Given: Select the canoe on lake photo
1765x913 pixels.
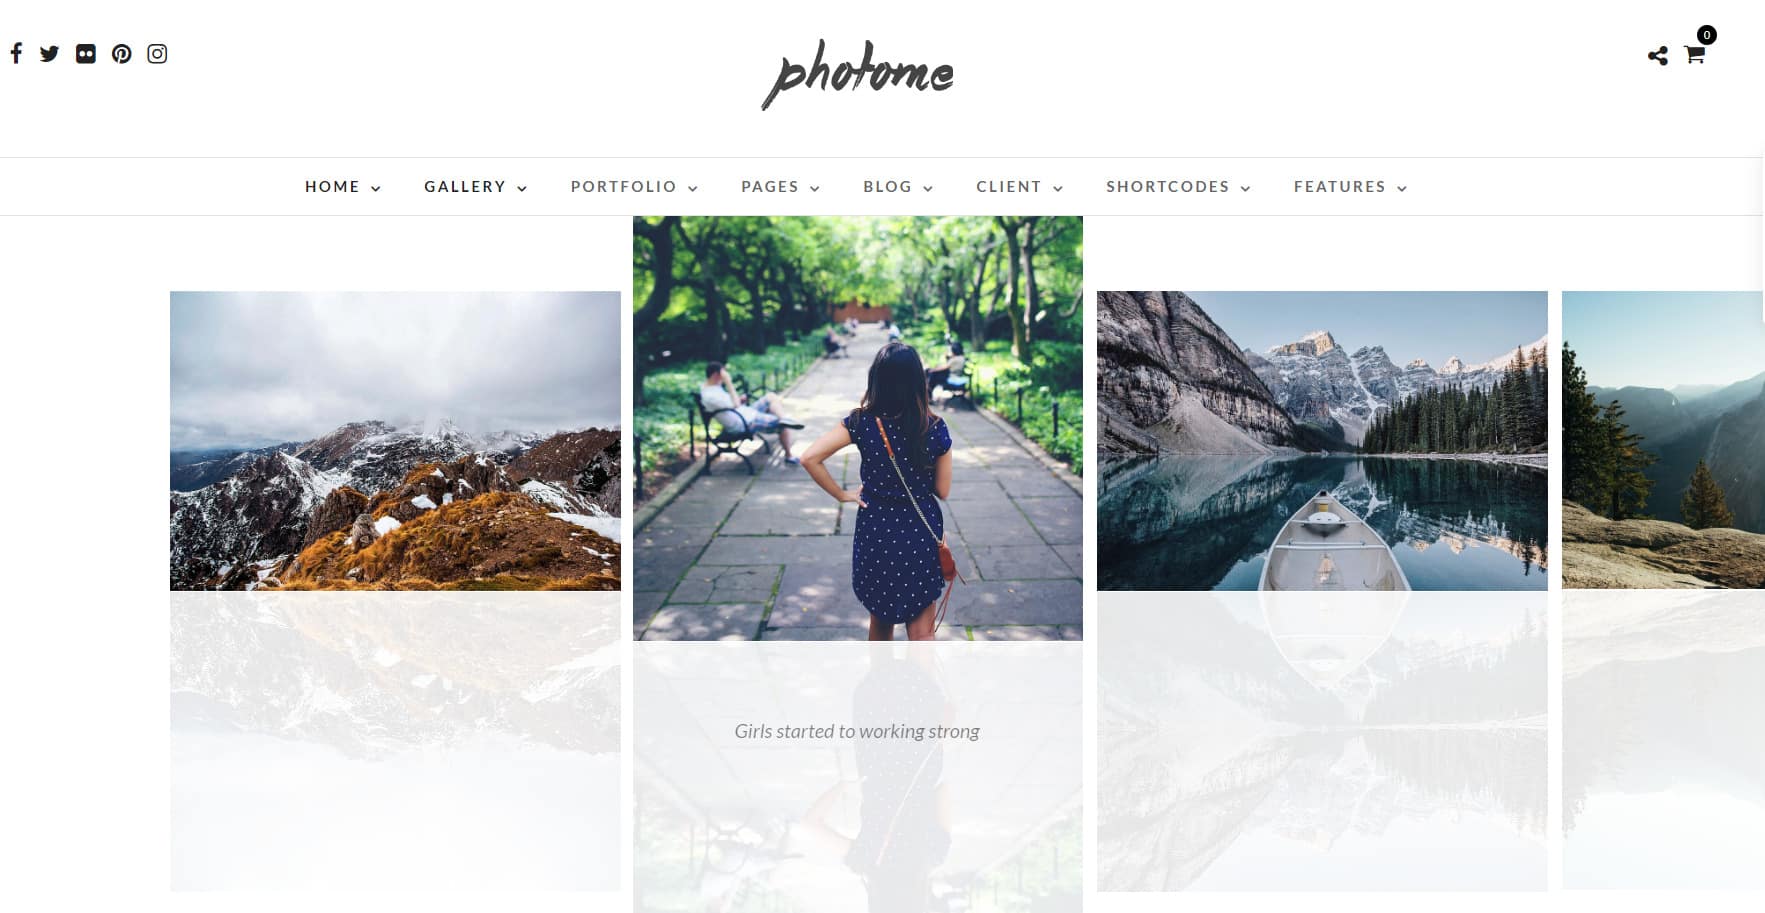Looking at the screenshot, I should pos(1322,441).
